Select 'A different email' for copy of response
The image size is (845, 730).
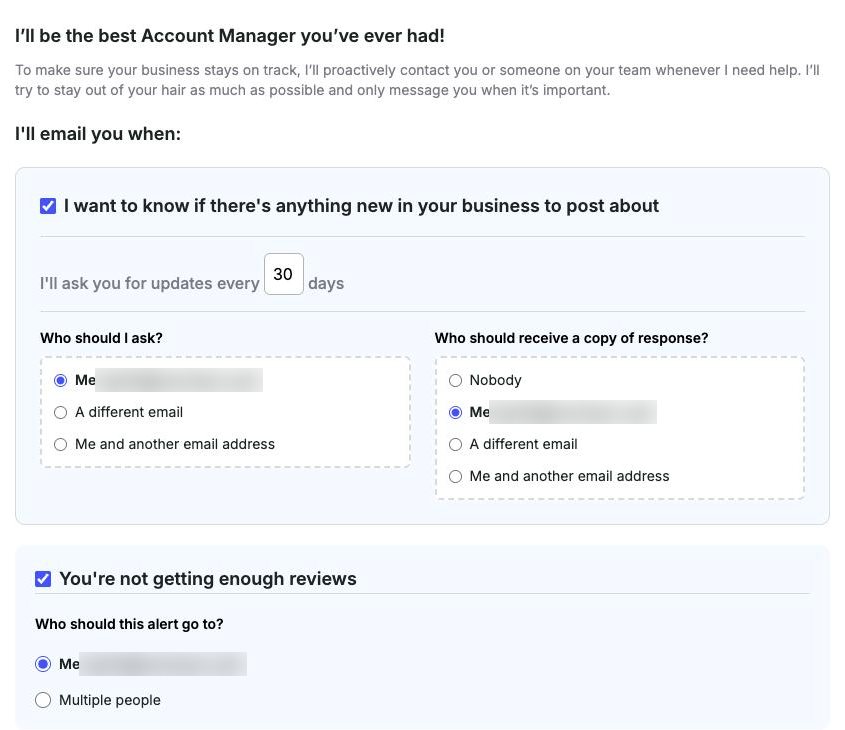455,444
